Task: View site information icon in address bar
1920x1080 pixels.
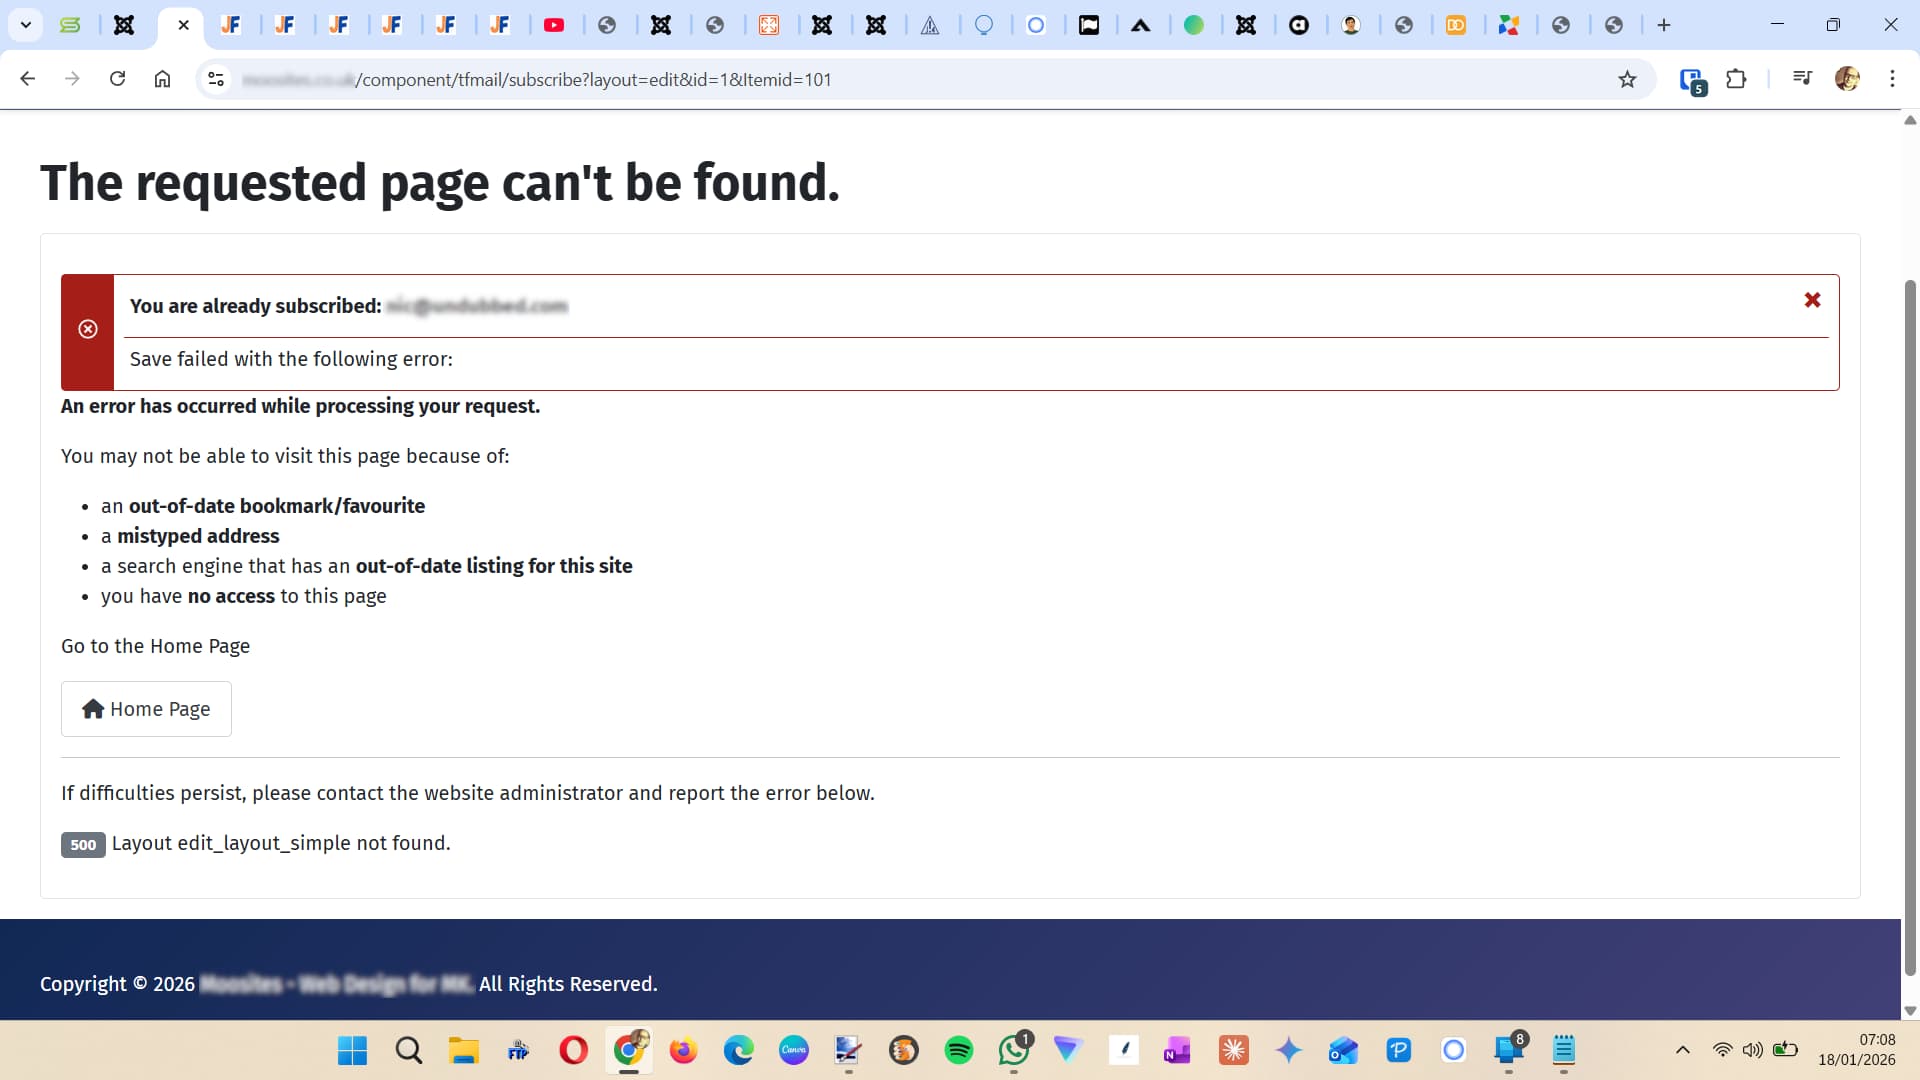Action: 215,79
